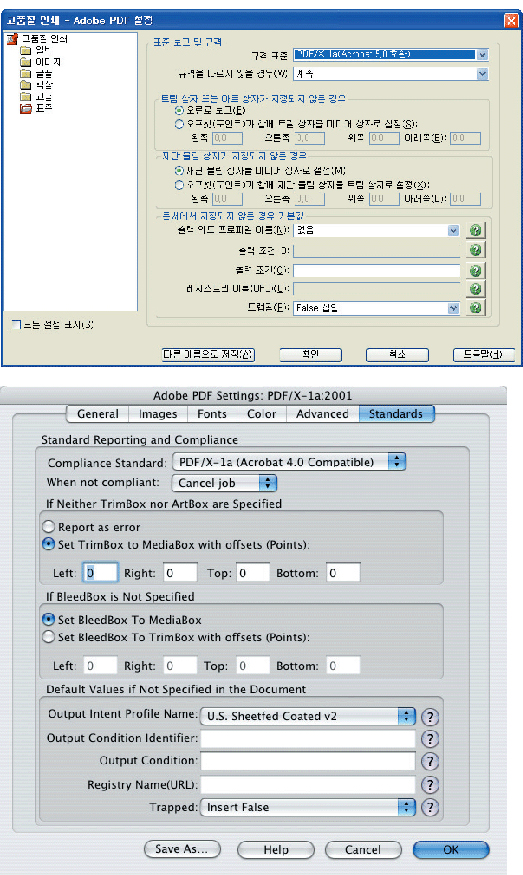Open the Advanced (고급) folder in Korean dialog tree
Viewport: 523px width, 875px height.
coord(25,97)
